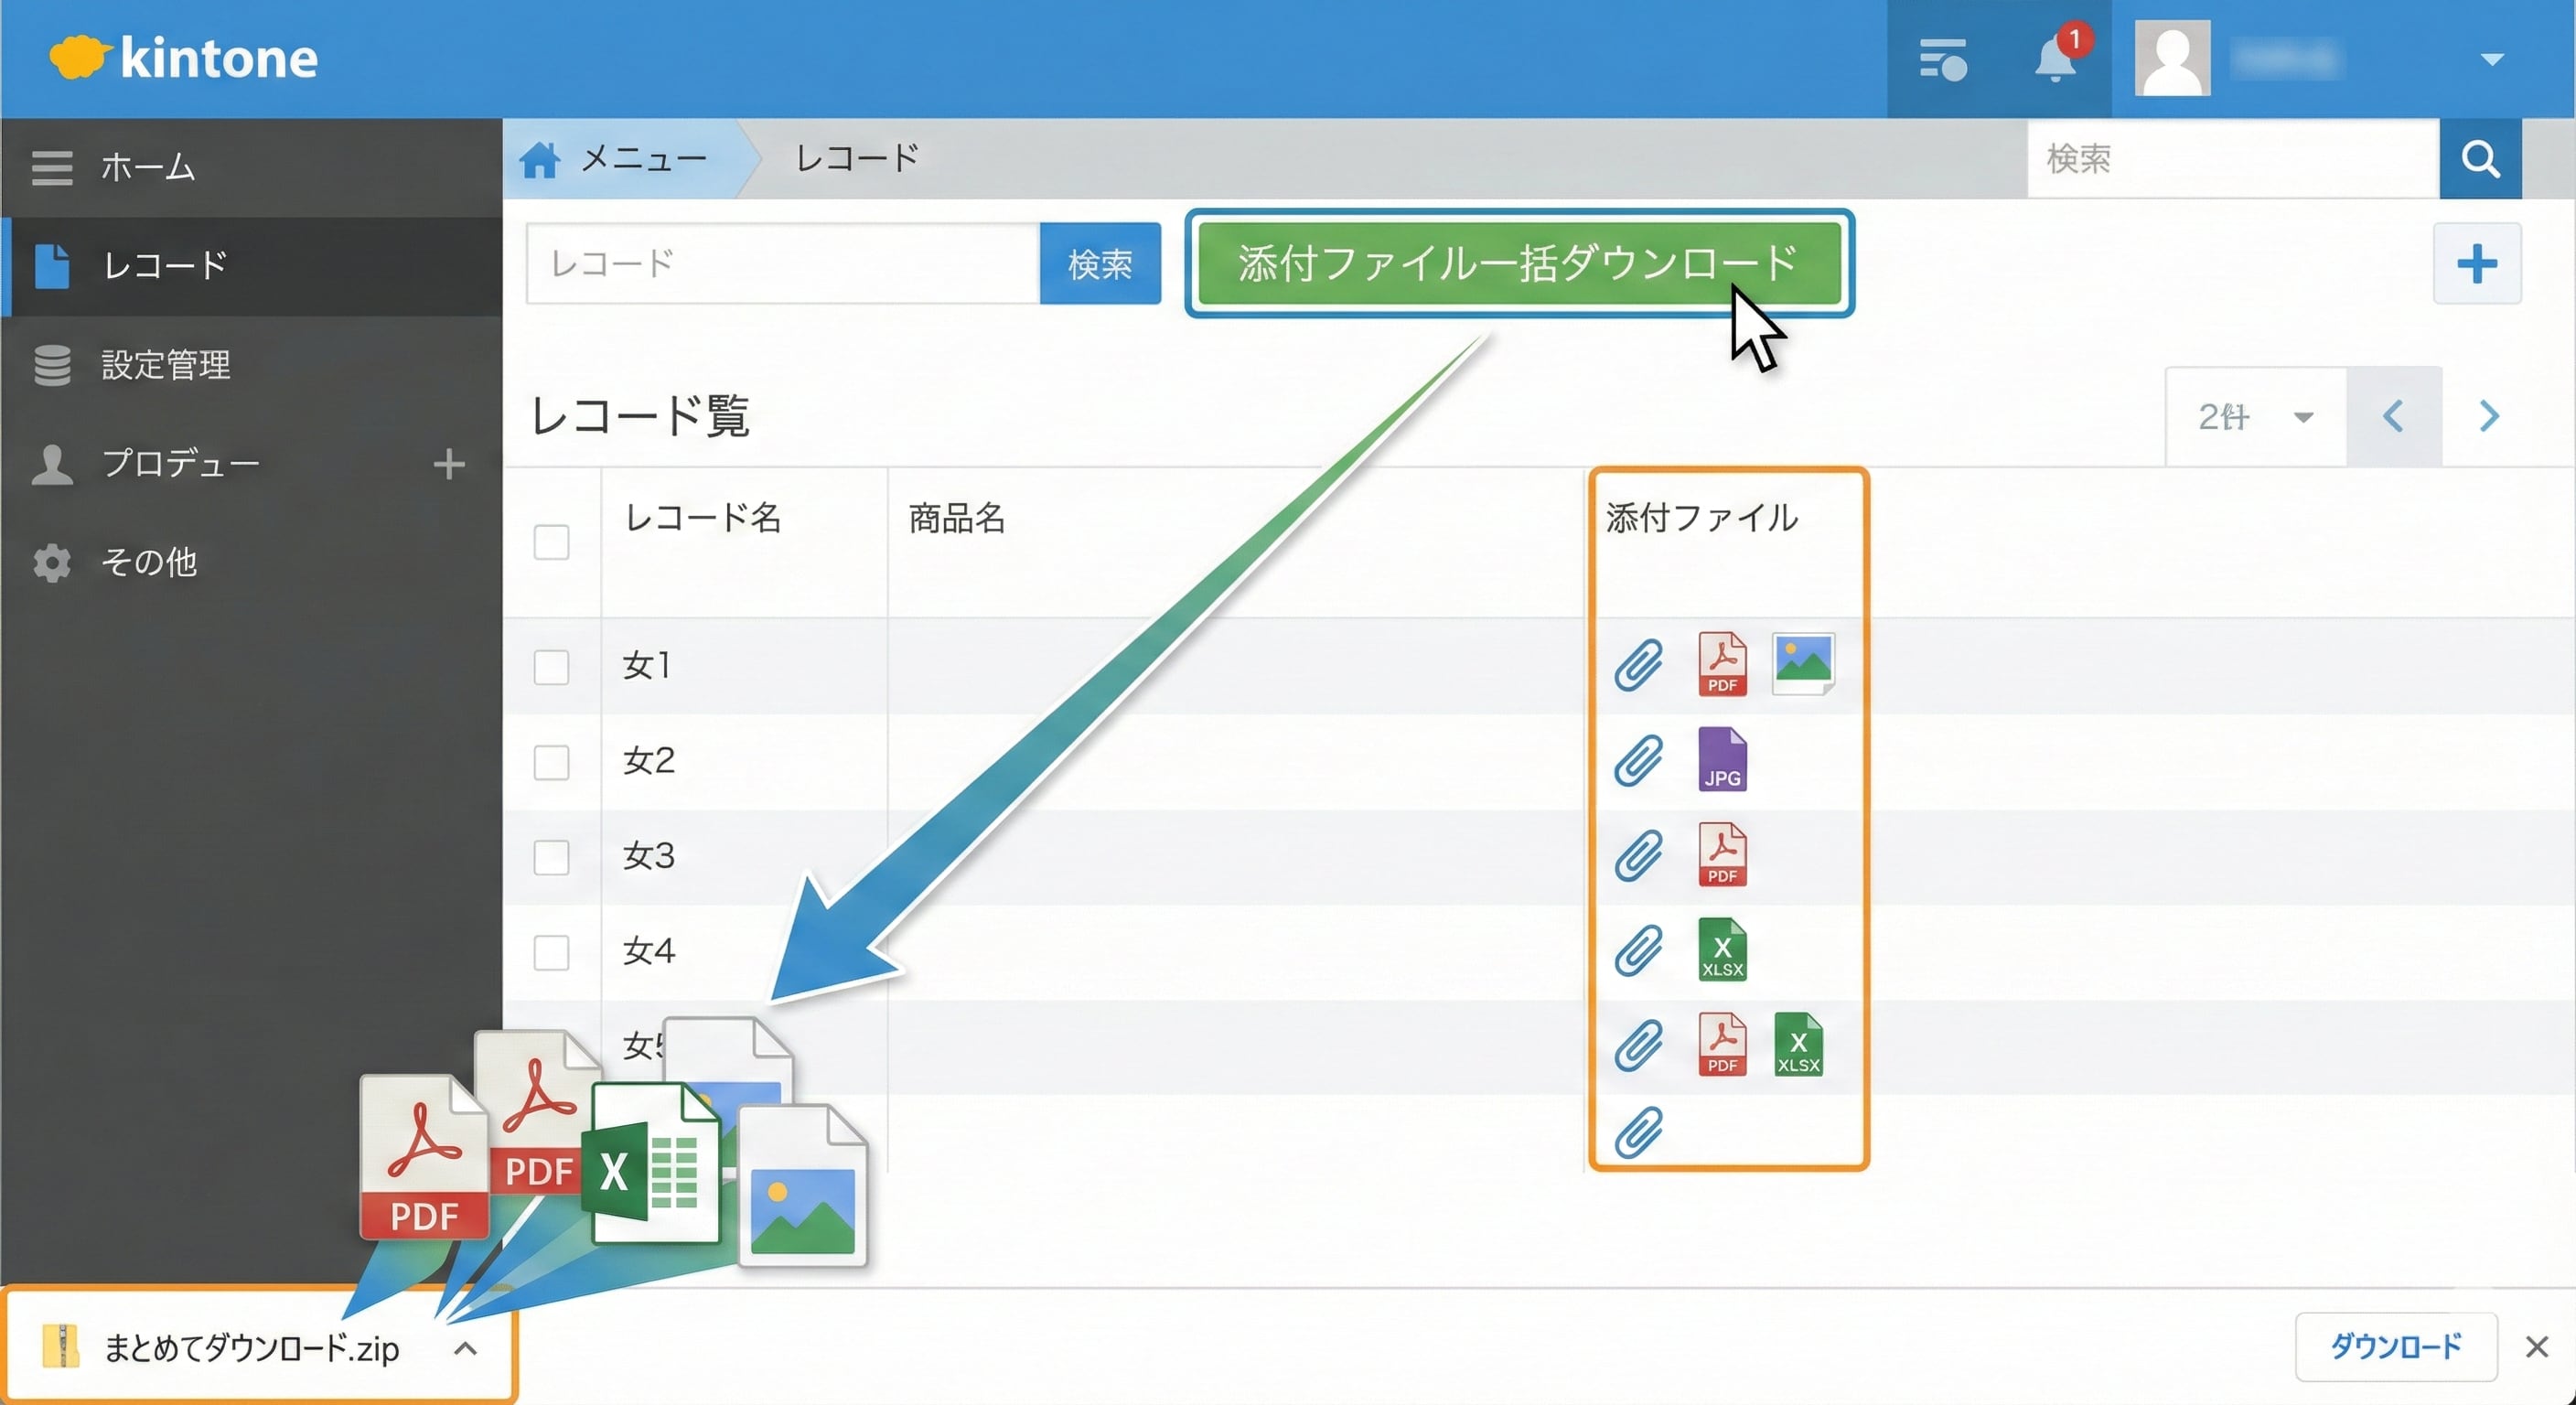The height and width of the screenshot is (1405, 2576).
Task: Open the XLSX file icon in row 女4
Action: point(1722,950)
